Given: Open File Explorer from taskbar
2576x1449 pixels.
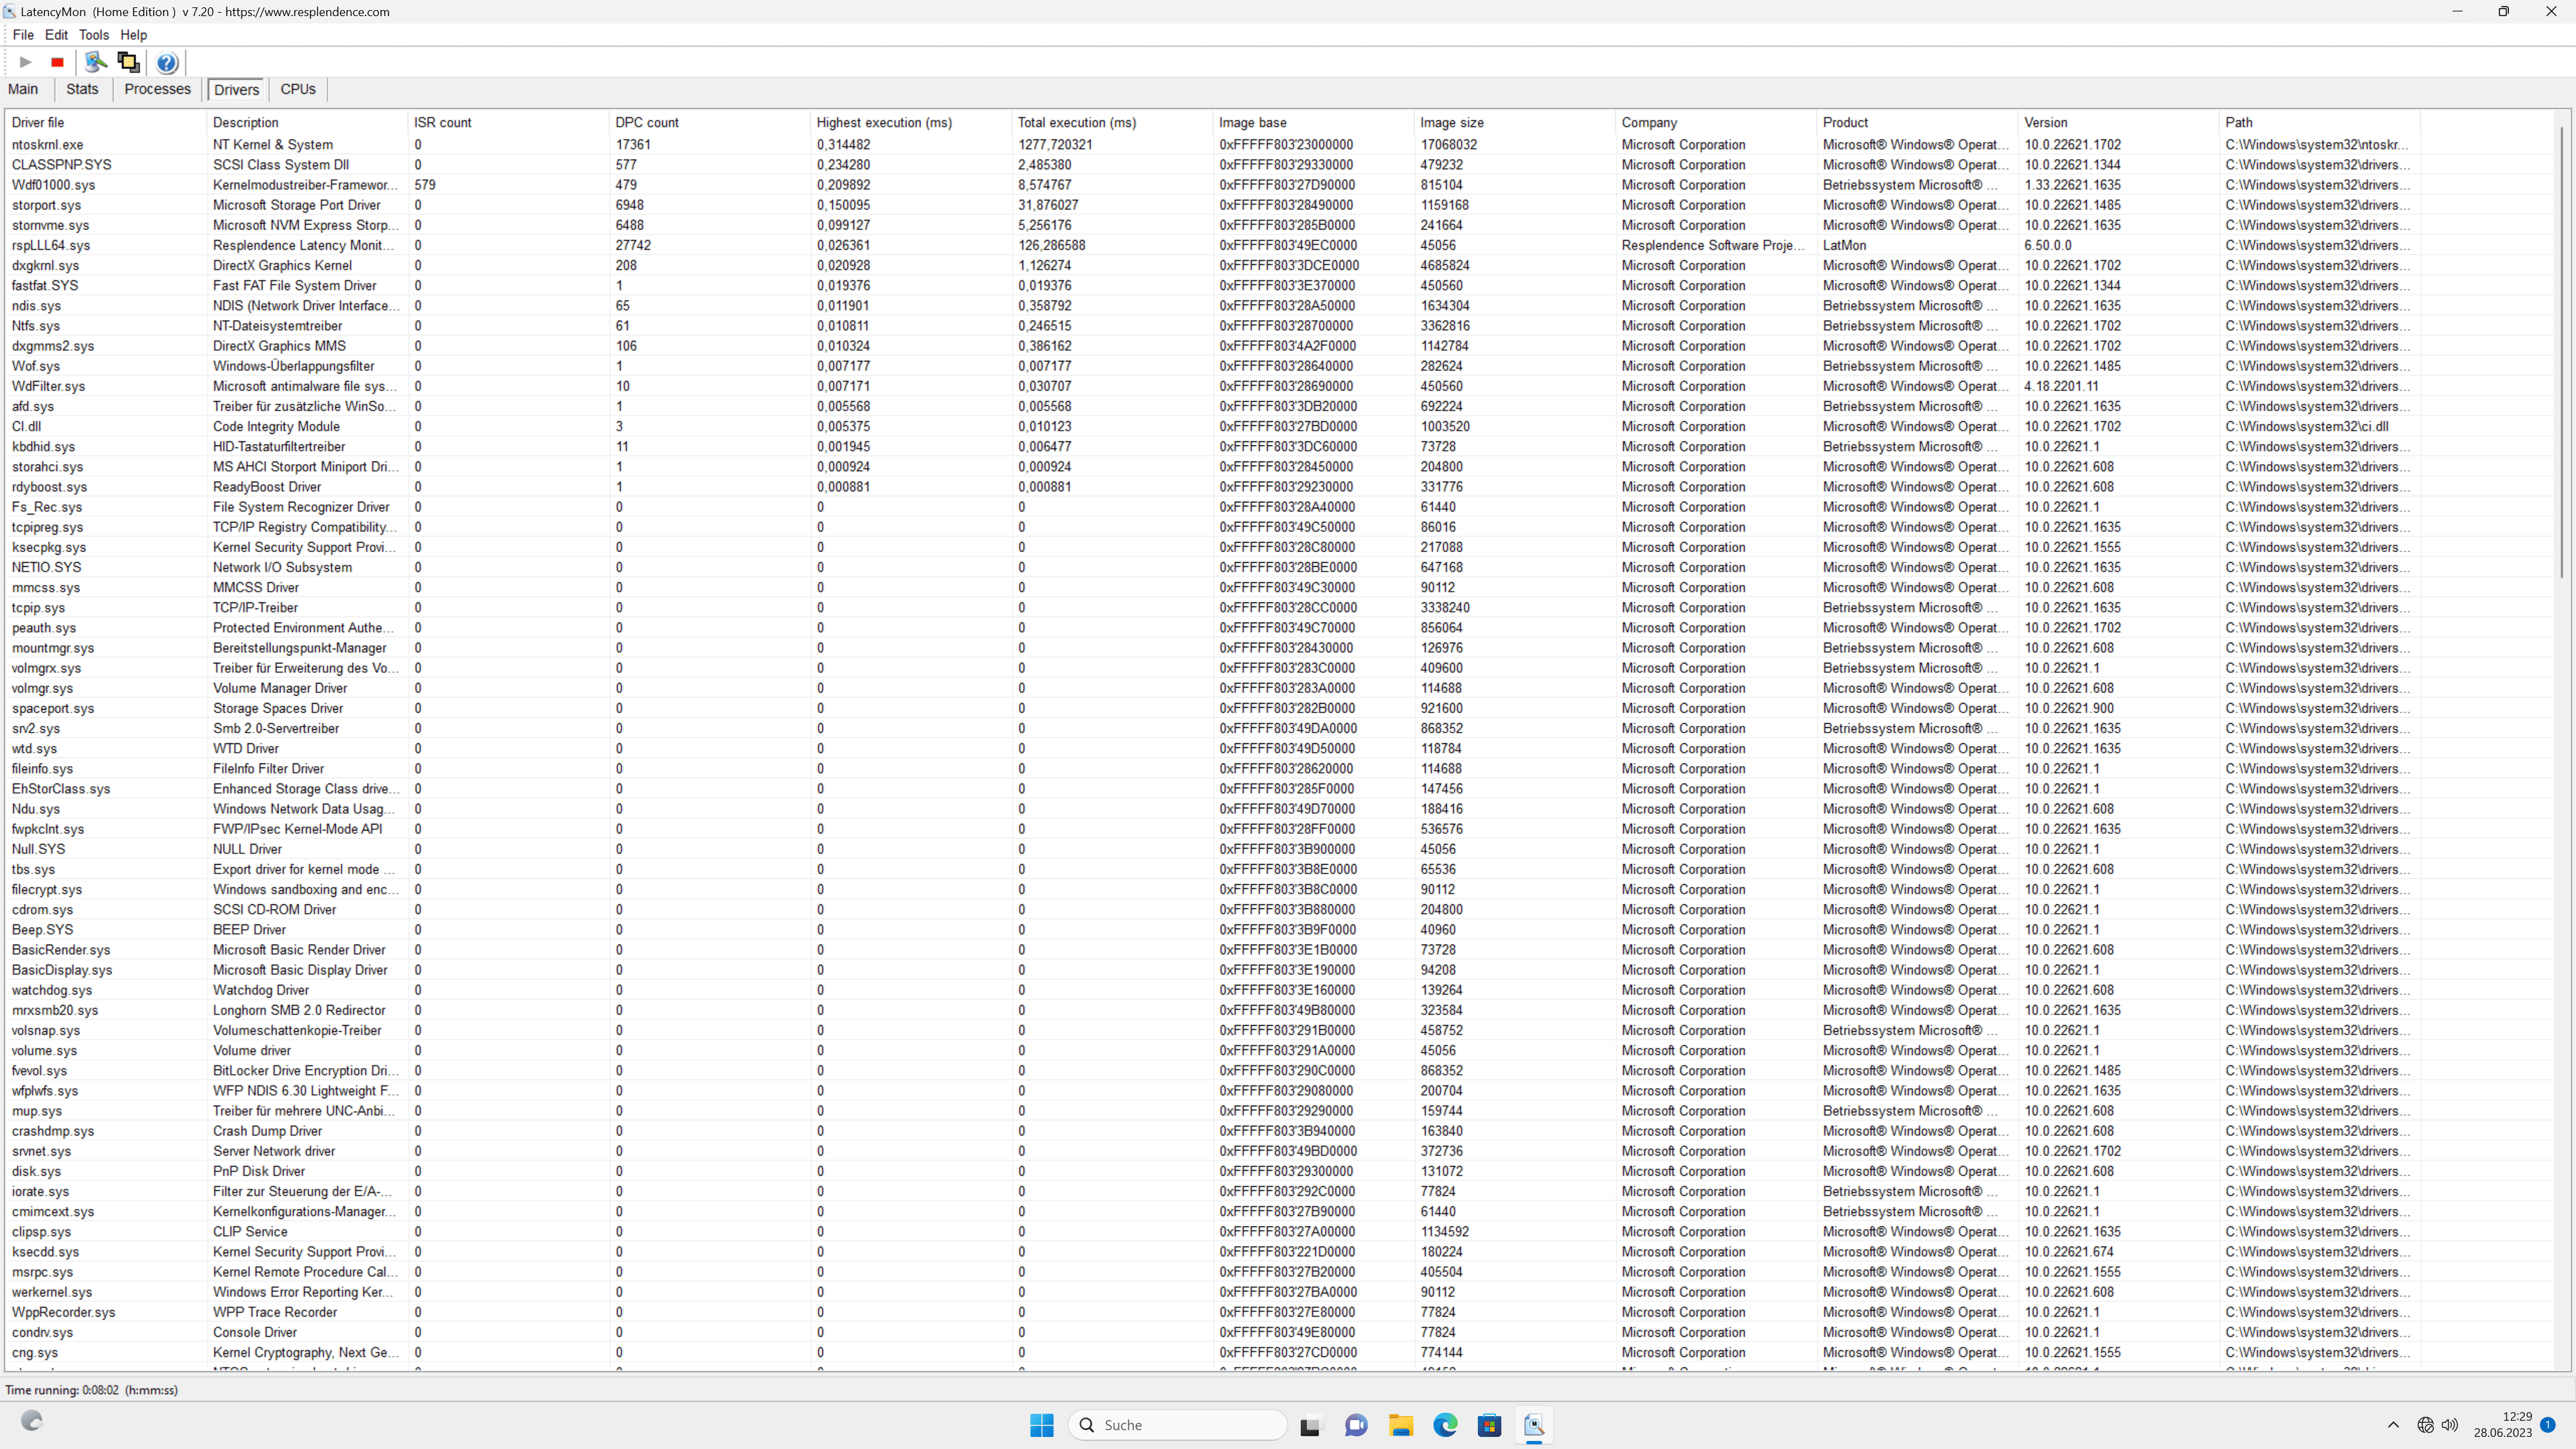Looking at the screenshot, I should tap(1400, 1425).
